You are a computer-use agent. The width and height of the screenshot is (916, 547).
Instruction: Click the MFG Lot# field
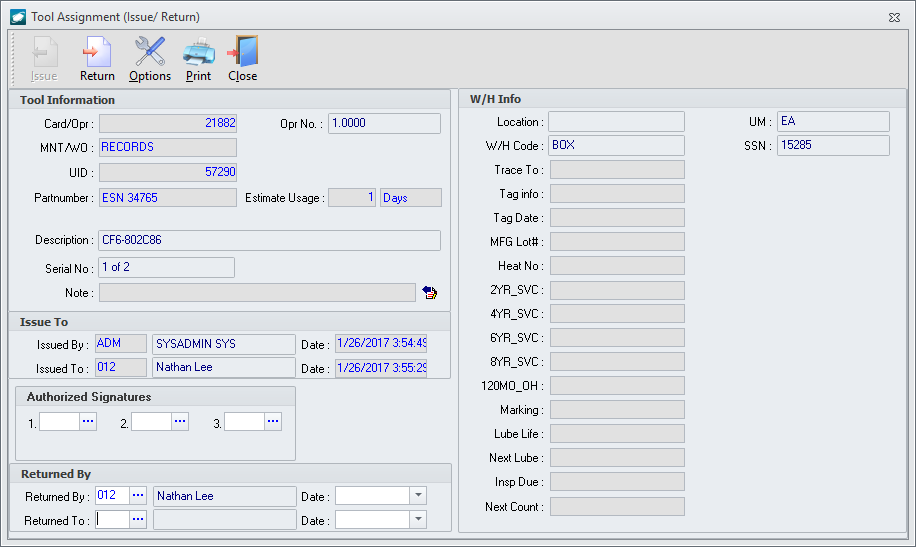[617, 241]
